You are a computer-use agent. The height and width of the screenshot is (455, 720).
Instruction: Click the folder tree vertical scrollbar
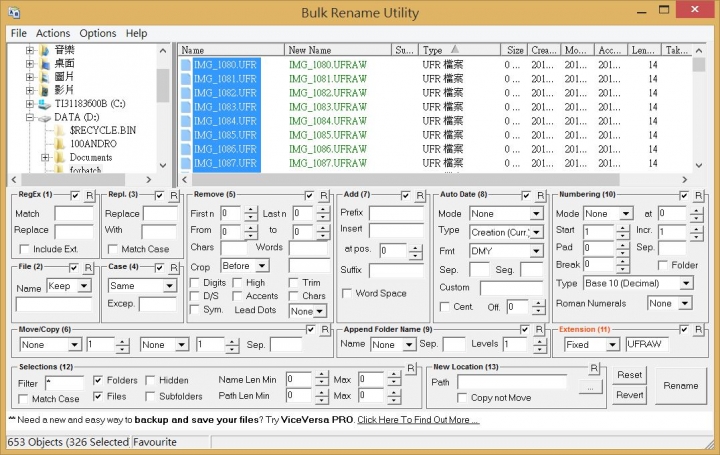[163, 85]
